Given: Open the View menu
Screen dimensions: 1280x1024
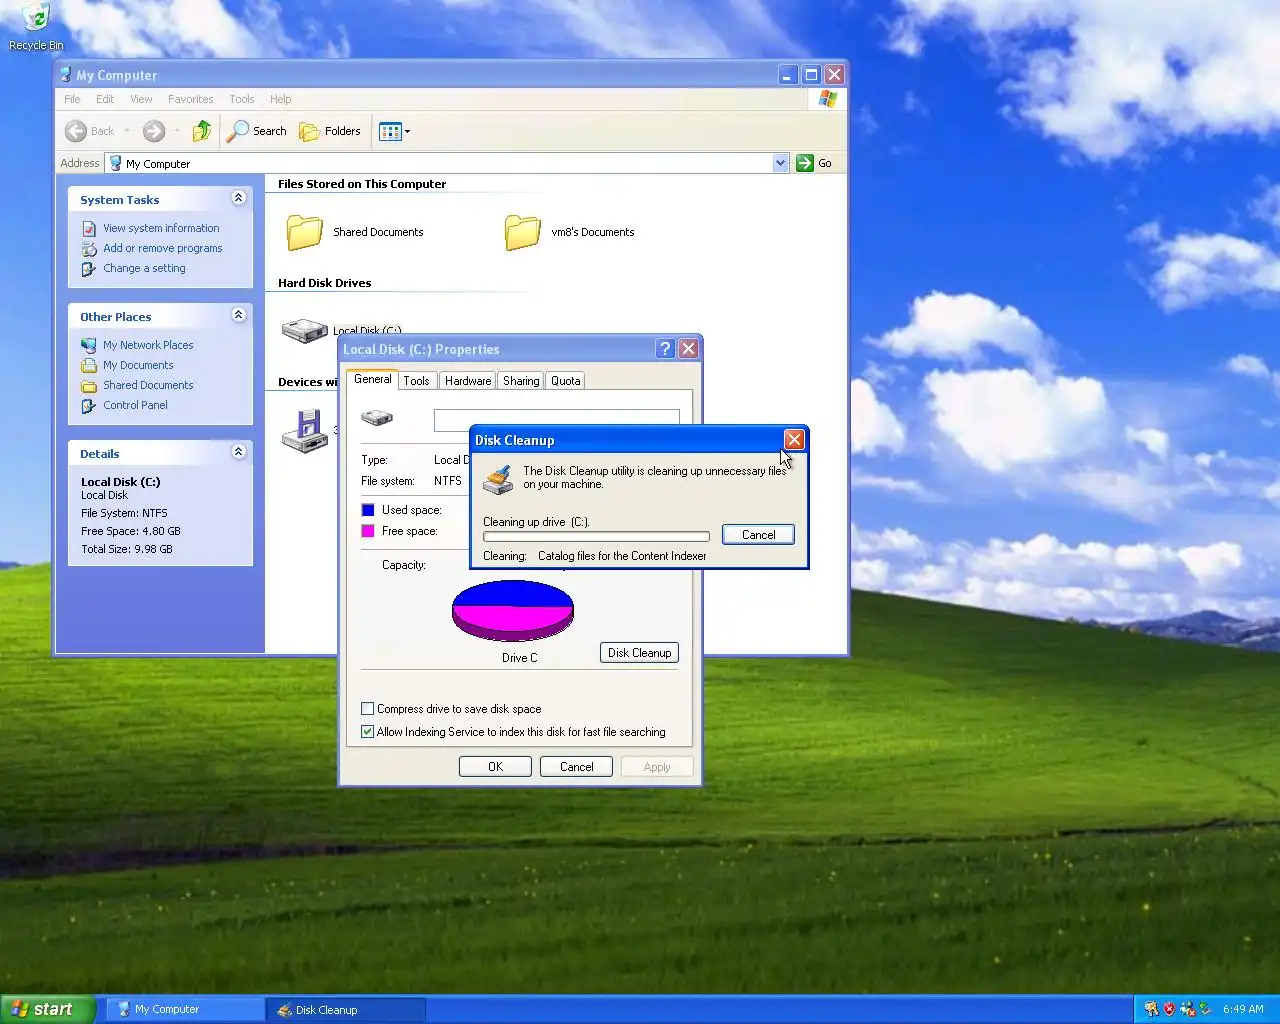Looking at the screenshot, I should click(141, 99).
